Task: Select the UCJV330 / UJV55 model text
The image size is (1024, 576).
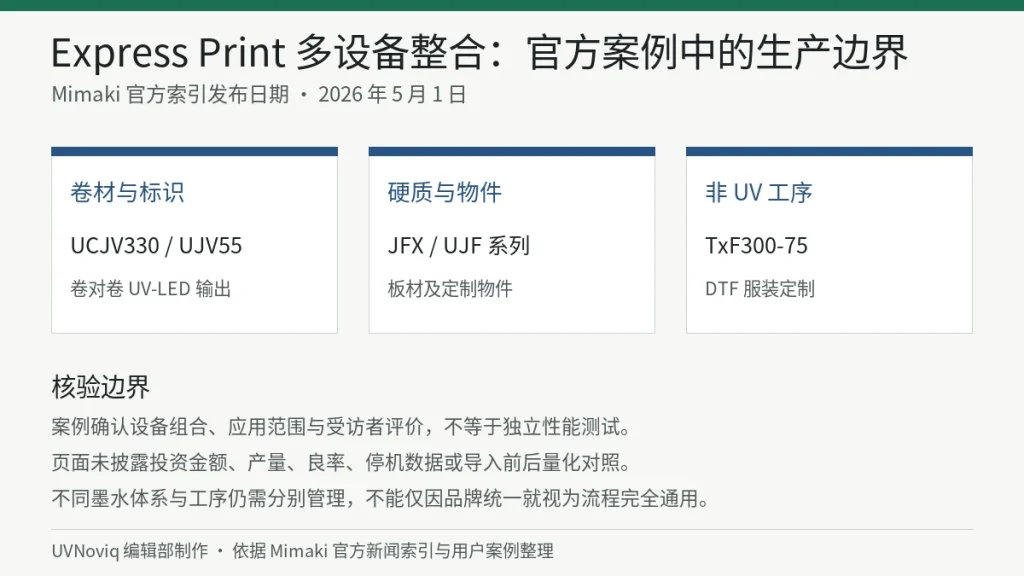Action: (156, 246)
